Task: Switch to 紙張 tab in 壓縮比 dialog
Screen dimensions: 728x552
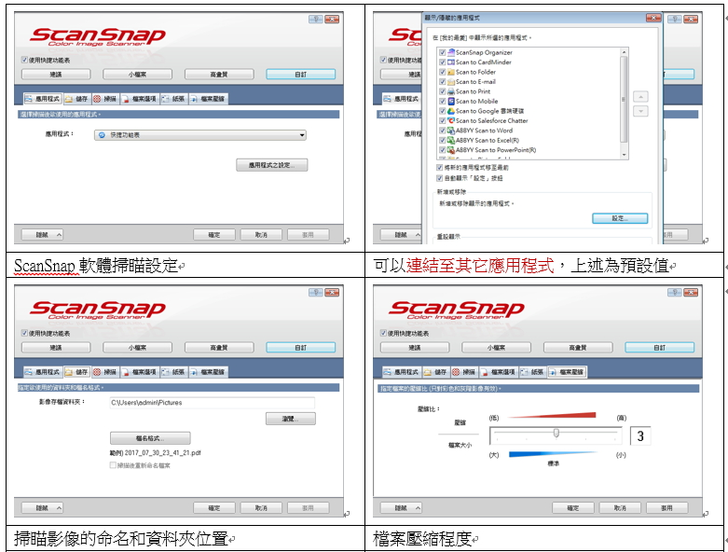Action: tap(533, 372)
